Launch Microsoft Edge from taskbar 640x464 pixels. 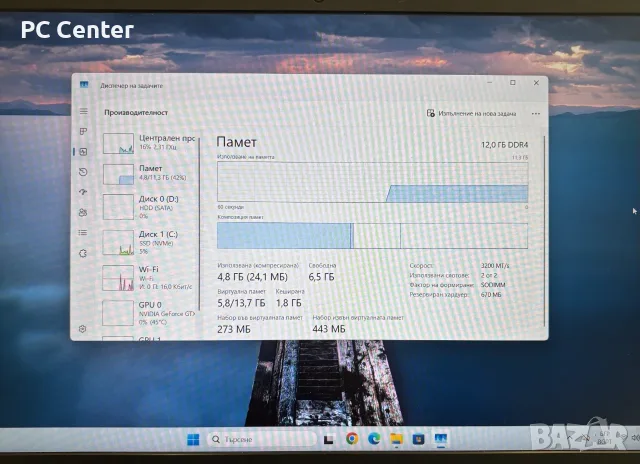374,439
